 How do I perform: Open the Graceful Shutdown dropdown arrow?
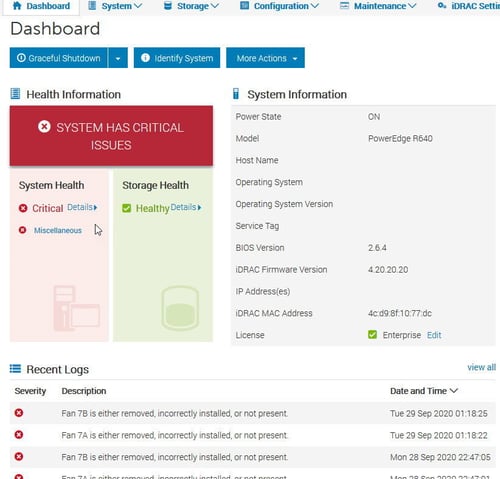pos(118,58)
